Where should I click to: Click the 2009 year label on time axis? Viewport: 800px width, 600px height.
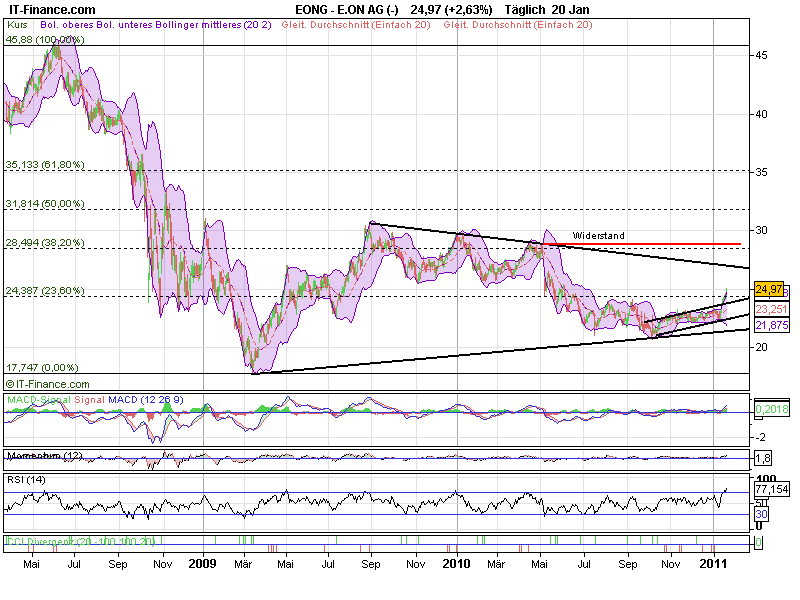pyautogui.click(x=203, y=564)
